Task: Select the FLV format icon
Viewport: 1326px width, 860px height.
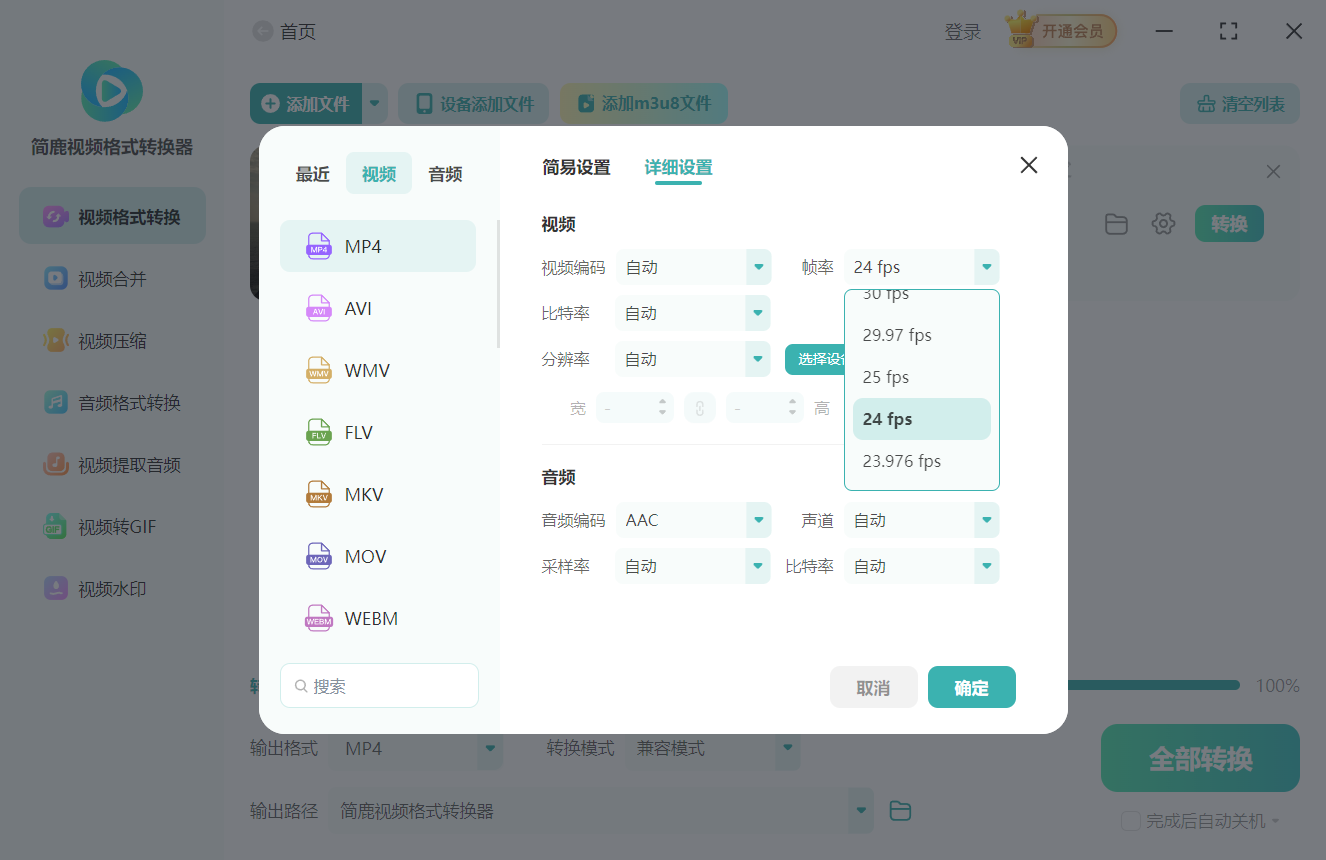Action: click(318, 432)
